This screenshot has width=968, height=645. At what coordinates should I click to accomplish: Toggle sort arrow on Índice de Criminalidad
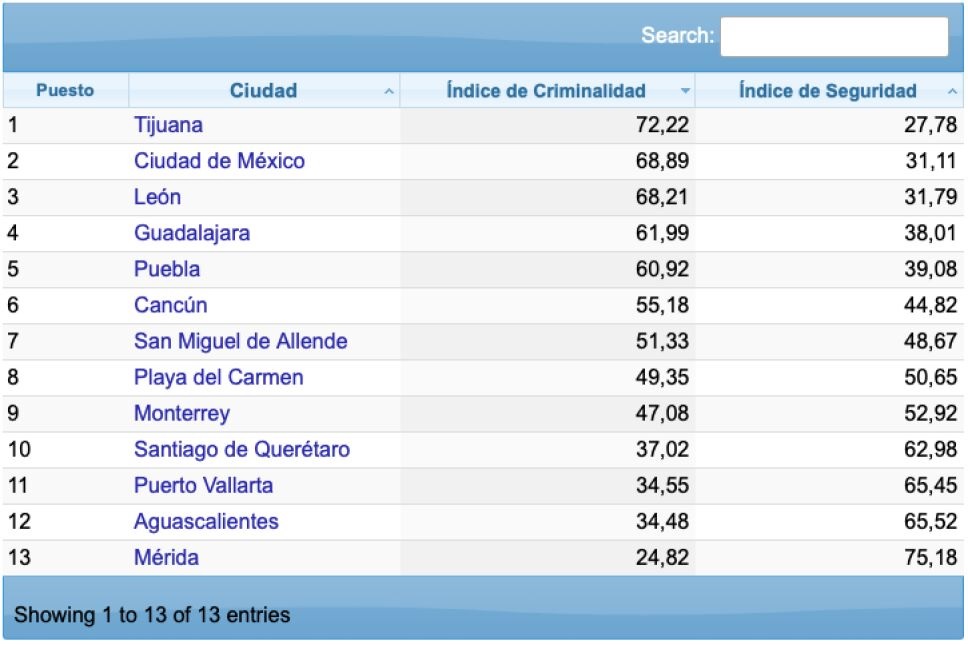click(x=685, y=91)
